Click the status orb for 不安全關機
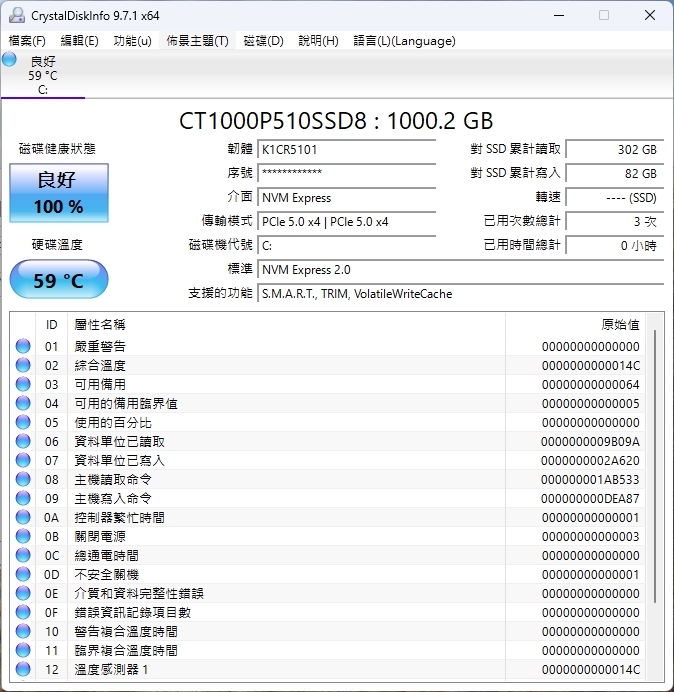 coord(23,575)
